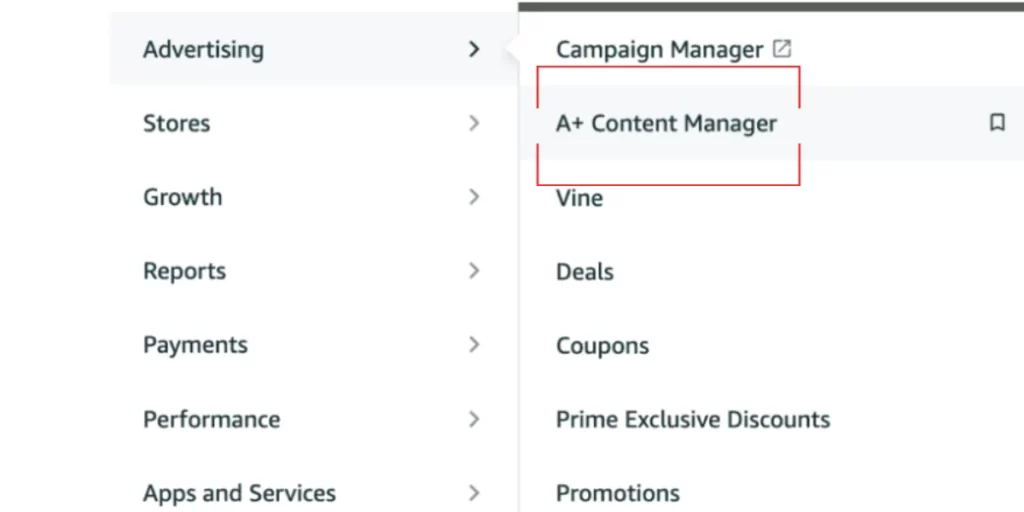Viewport: 1024px width, 512px height.
Task: Select Stores from the main menu
Action: [176, 123]
